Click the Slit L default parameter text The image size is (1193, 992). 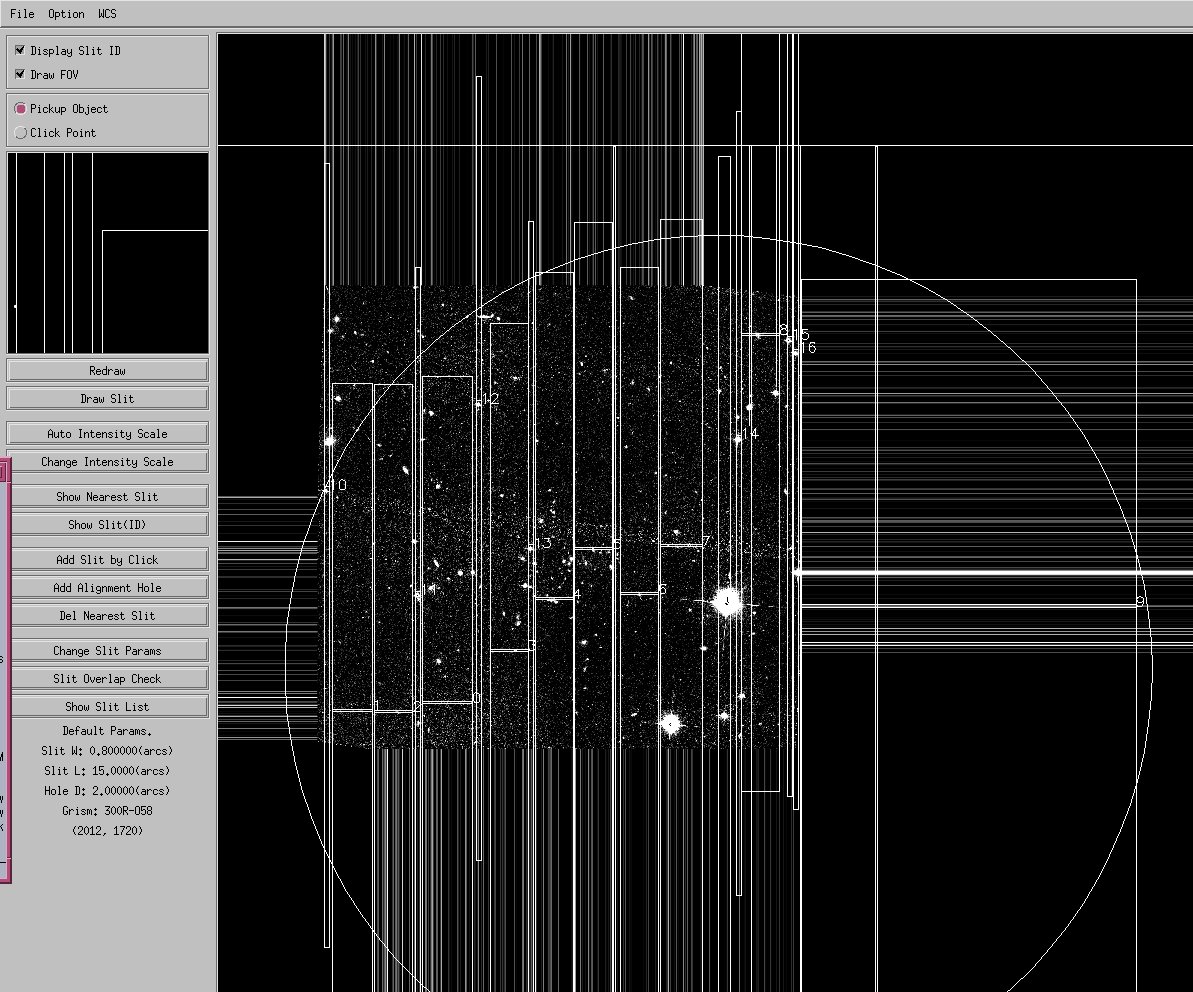tap(107, 771)
